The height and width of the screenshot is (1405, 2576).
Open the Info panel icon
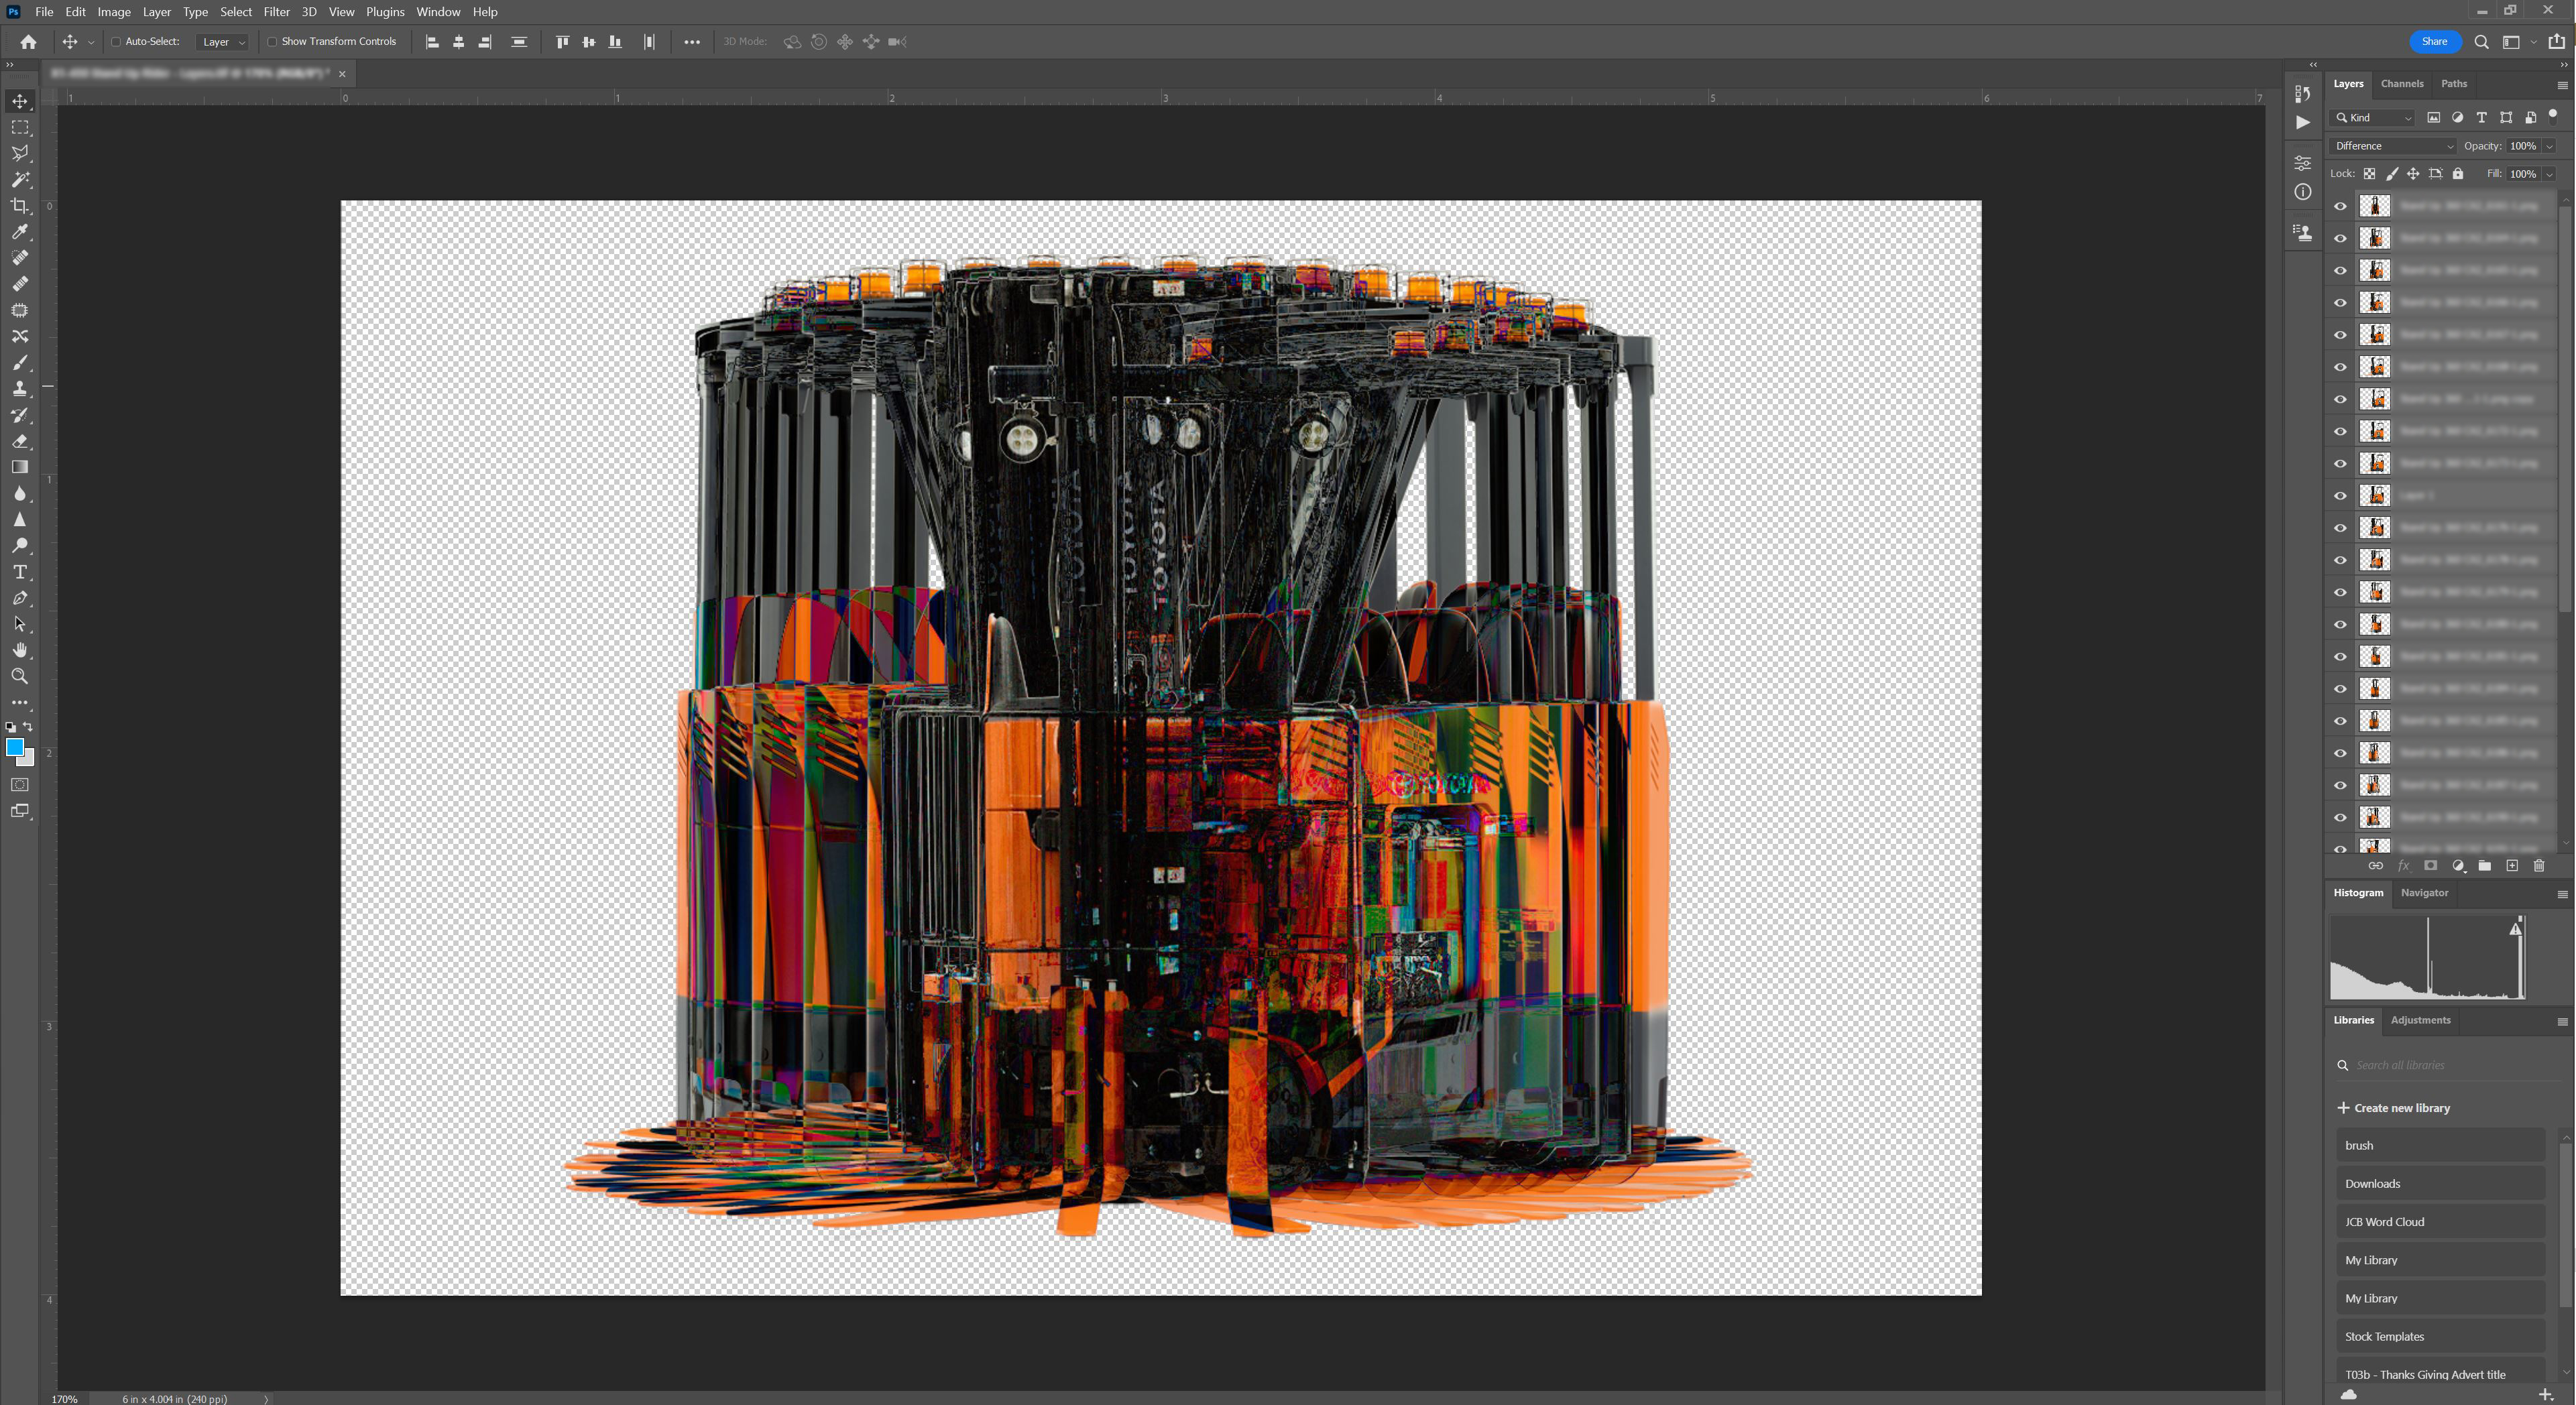2303,192
